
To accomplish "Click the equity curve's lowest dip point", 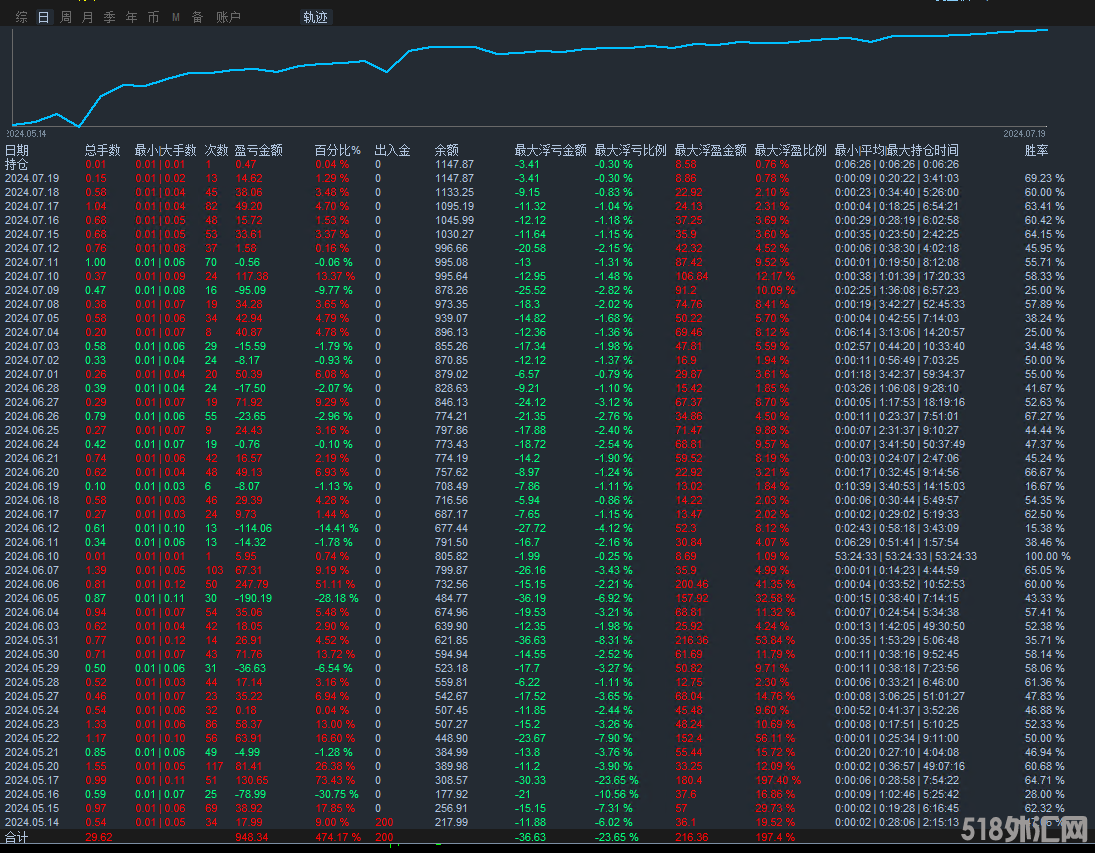I will (77, 126).
